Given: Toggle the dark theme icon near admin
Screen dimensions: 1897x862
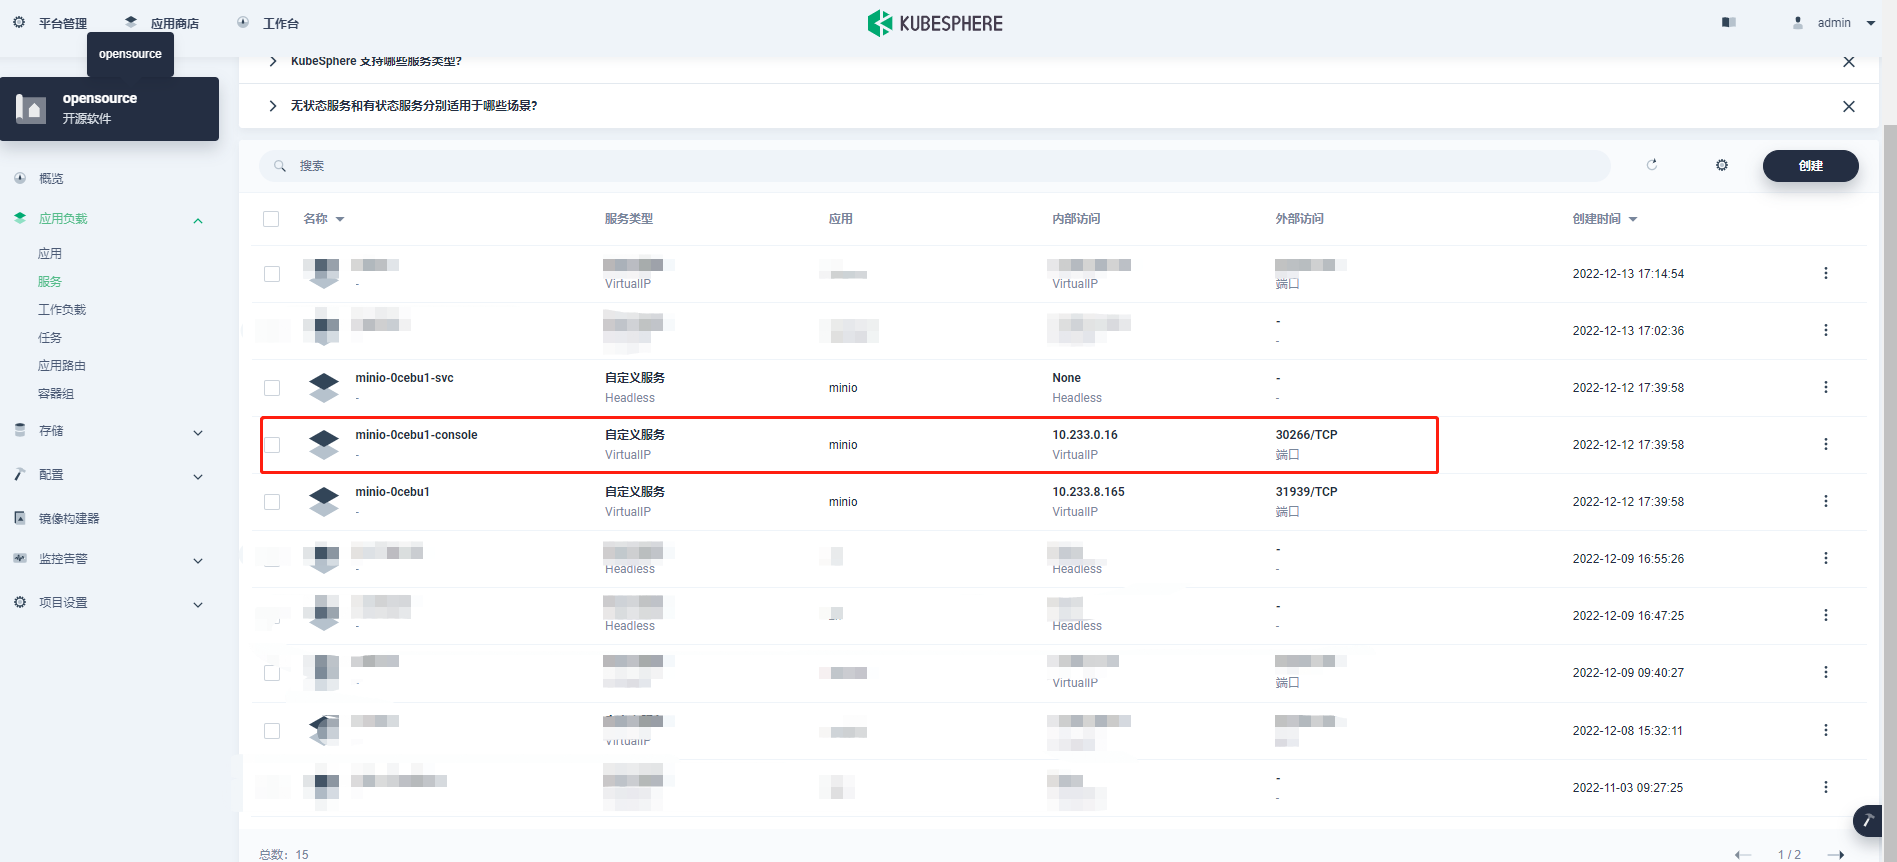Looking at the screenshot, I should click(1728, 22).
